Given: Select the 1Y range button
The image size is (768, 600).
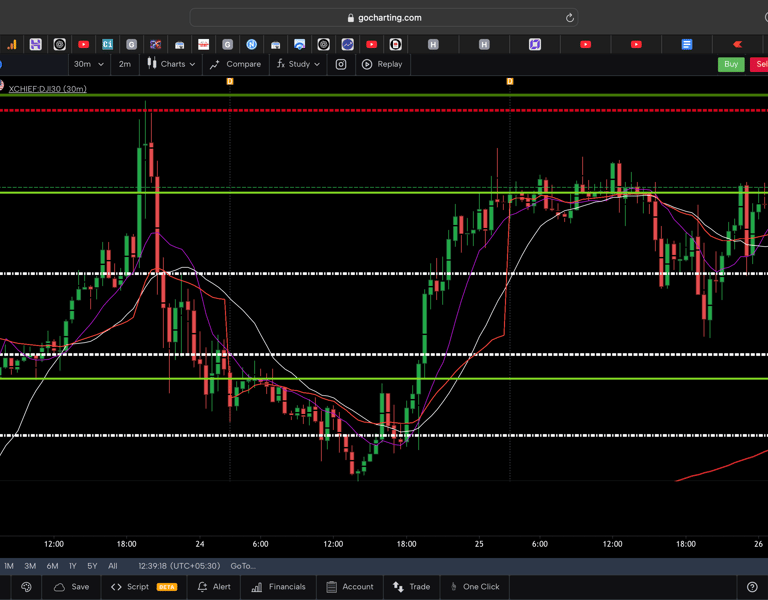Looking at the screenshot, I should pos(73,566).
